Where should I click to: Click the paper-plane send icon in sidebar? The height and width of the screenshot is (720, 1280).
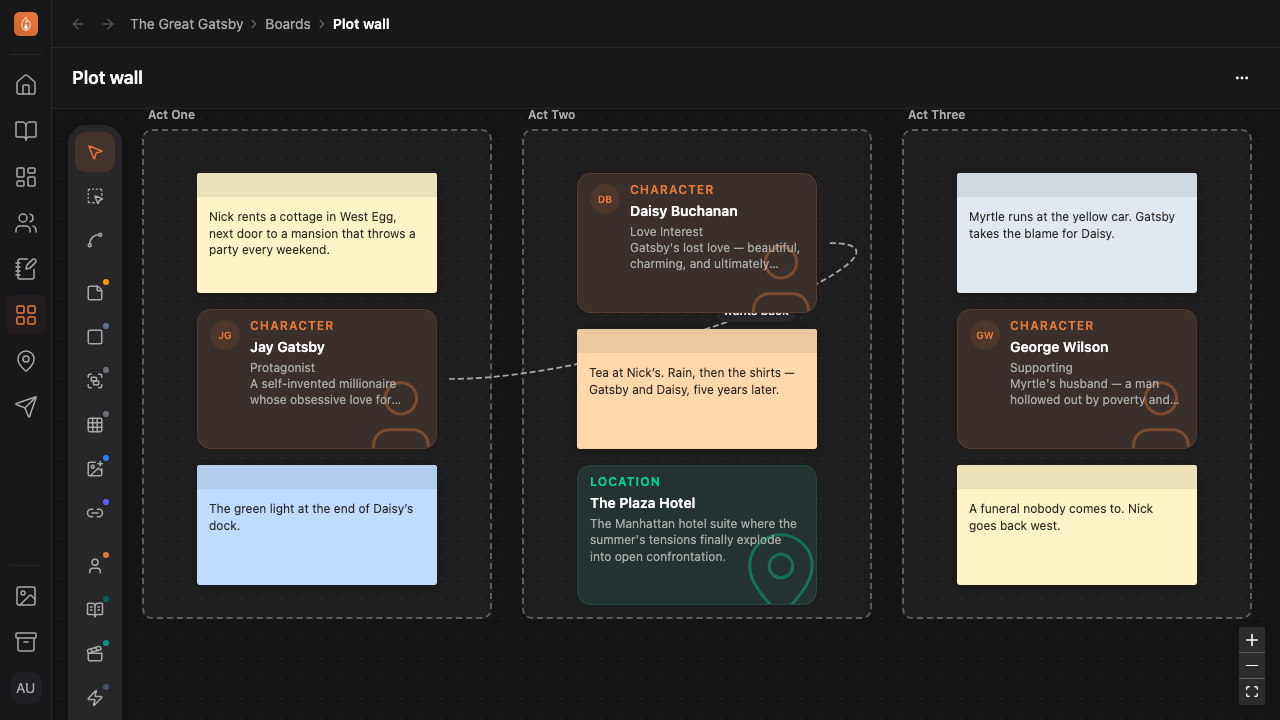pyautogui.click(x=26, y=407)
